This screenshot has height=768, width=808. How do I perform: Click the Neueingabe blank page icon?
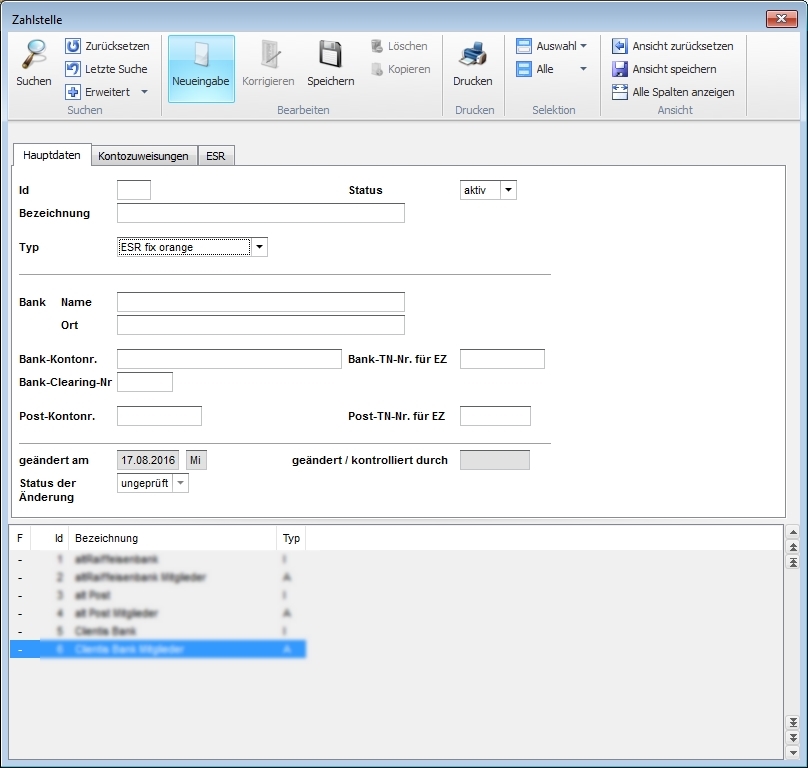click(201, 55)
